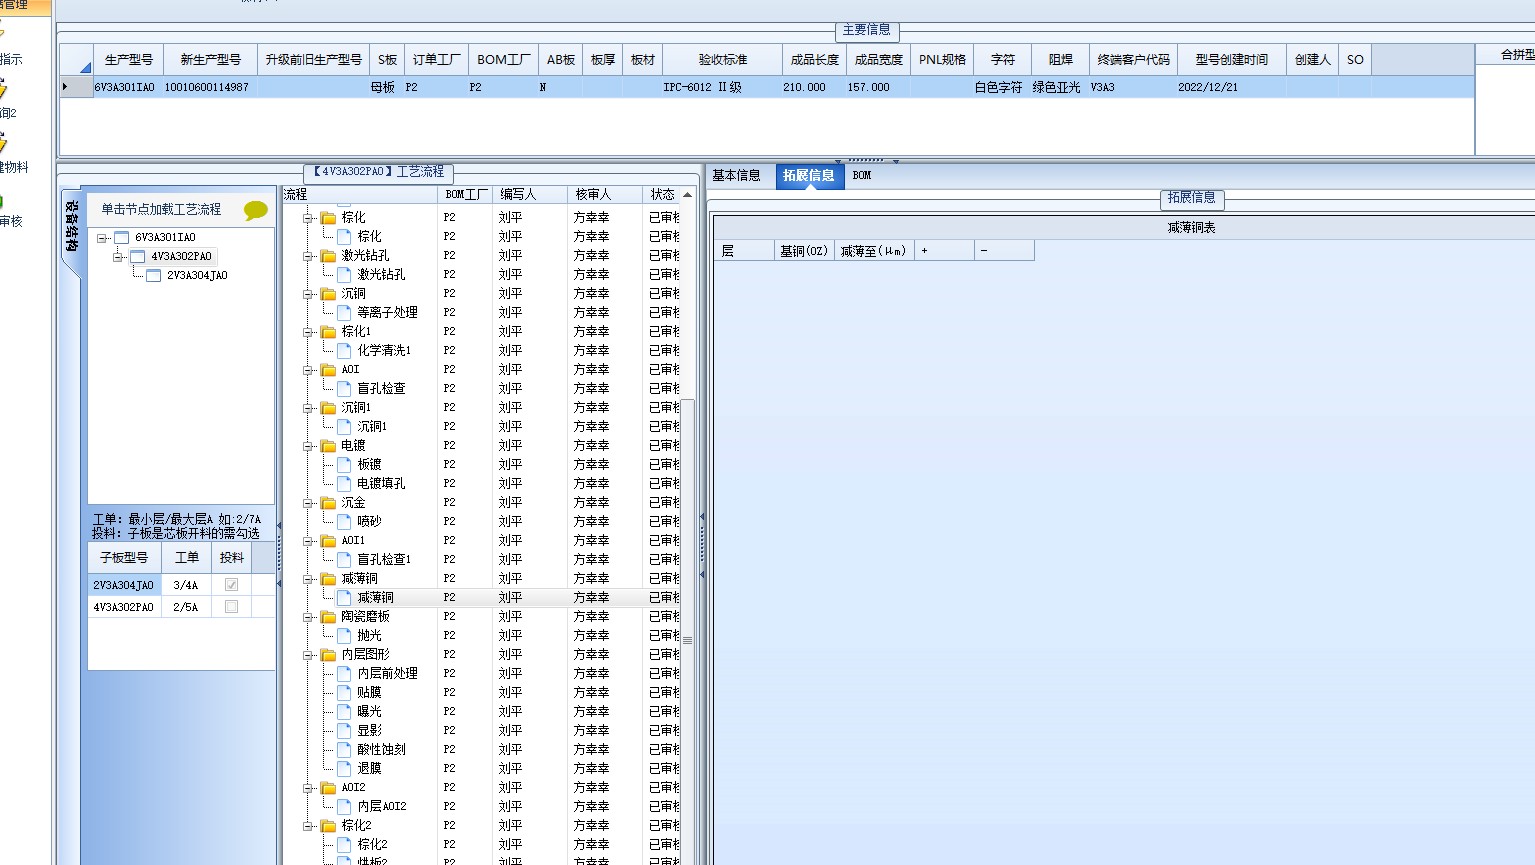Click the document icon beside 盲孔检查1
Viewport: 1535px width, 865px height.
coord(345,560)
